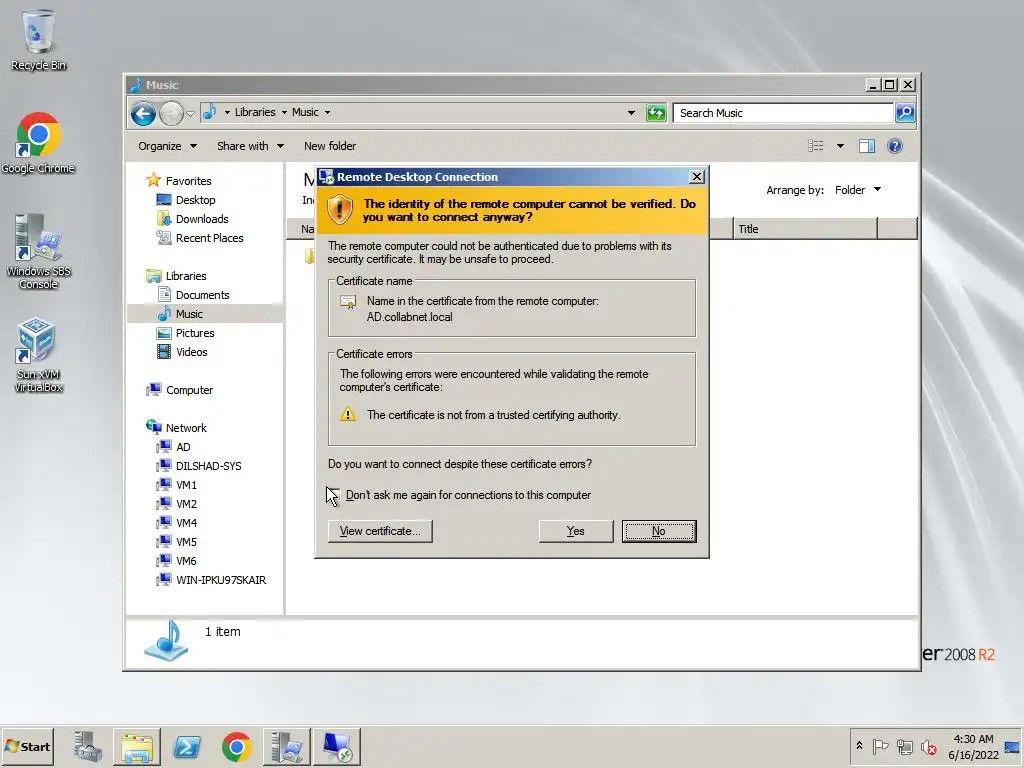The width and height of the screenshot is (1024, 768).
Task: Select Downloads under Favorites
Action: tap(202, 219)
